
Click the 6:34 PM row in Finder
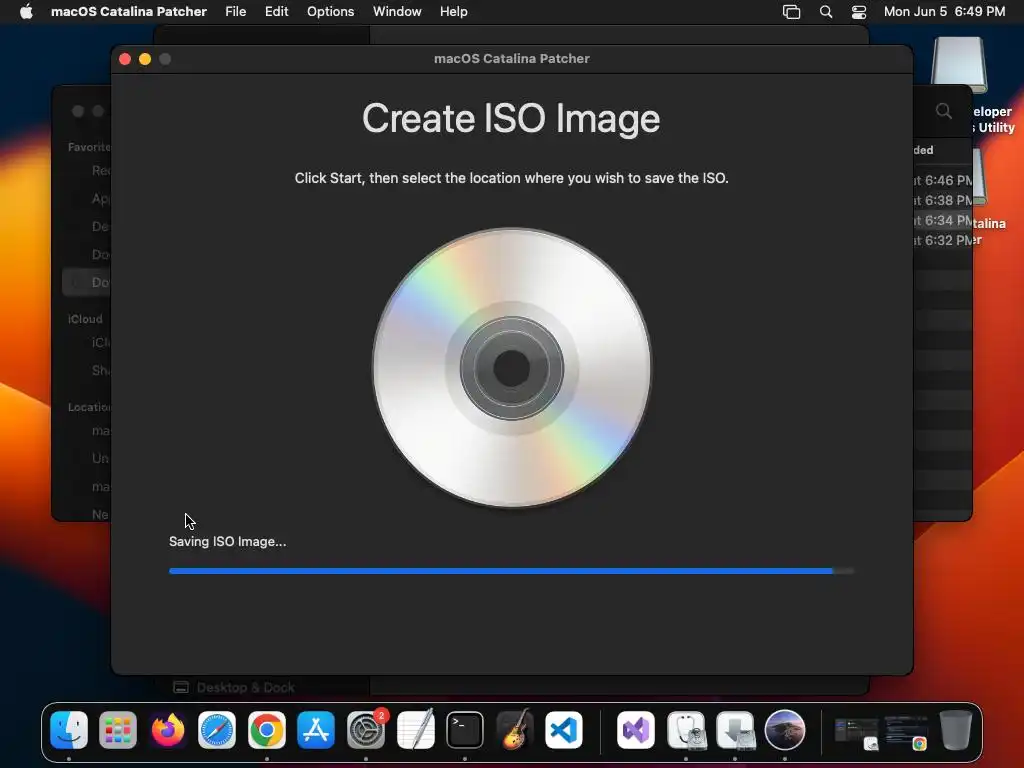tap(942, 221)
